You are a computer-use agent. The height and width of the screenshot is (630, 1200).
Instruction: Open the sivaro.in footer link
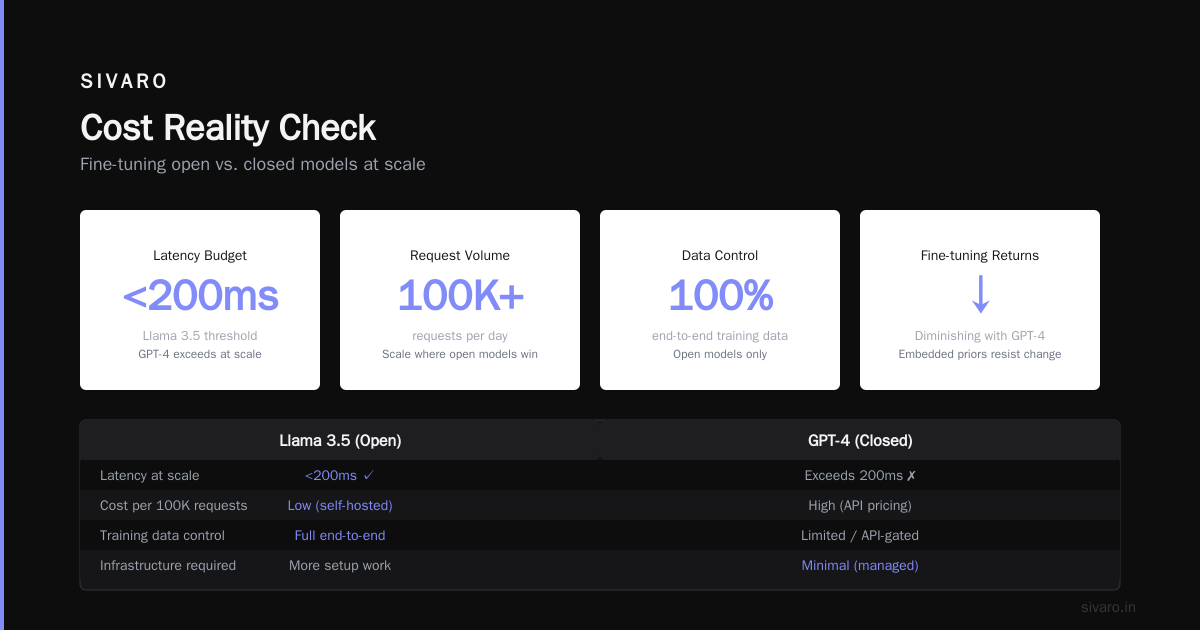point(1109,607)
